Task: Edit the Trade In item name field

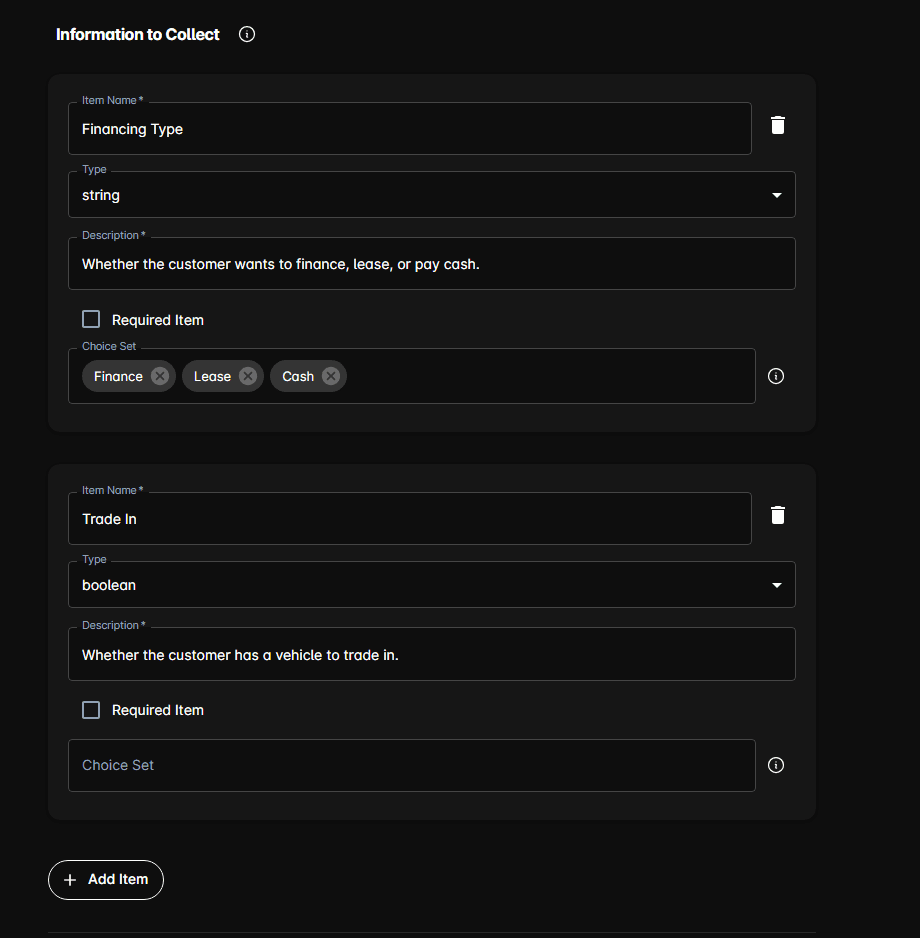Action: point(410,519)
